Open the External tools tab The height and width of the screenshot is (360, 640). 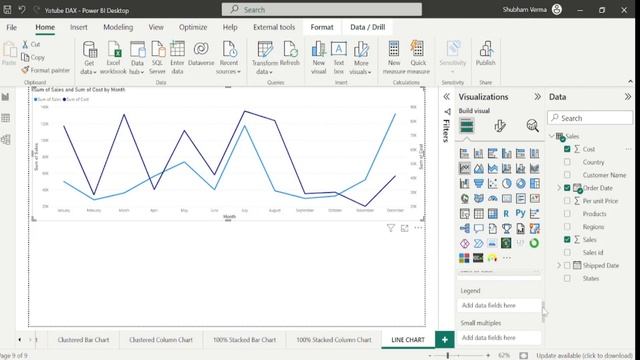[x=274, y=27]
